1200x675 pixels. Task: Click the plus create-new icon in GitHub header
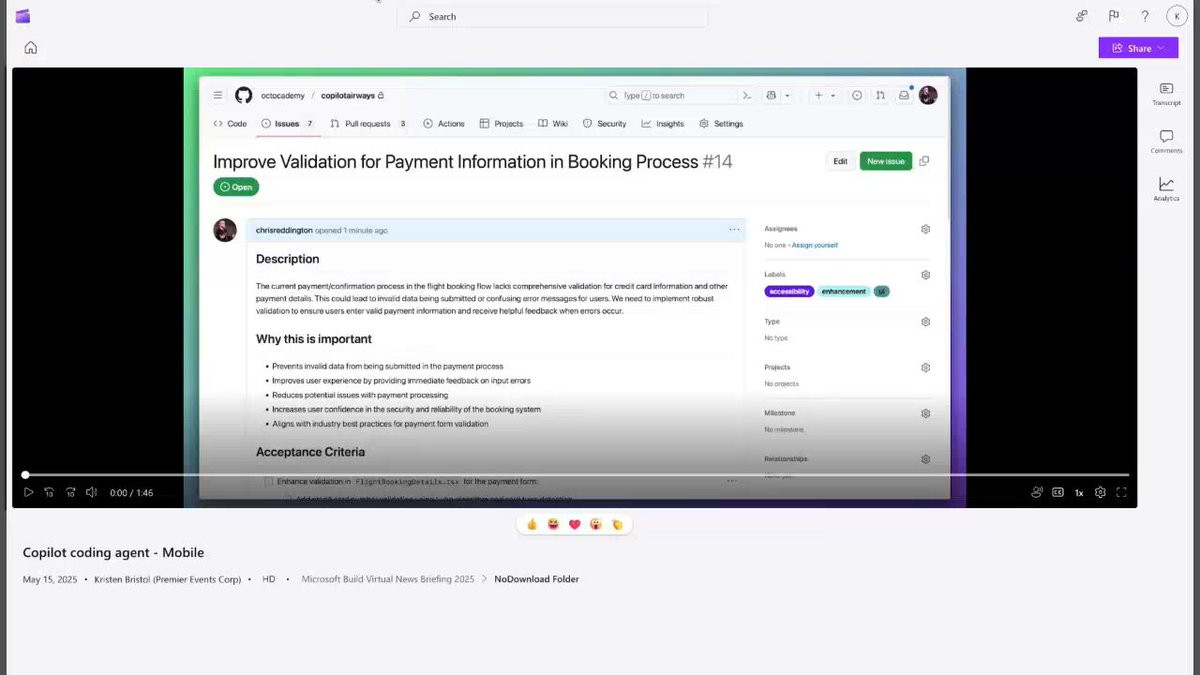(818, 95)
